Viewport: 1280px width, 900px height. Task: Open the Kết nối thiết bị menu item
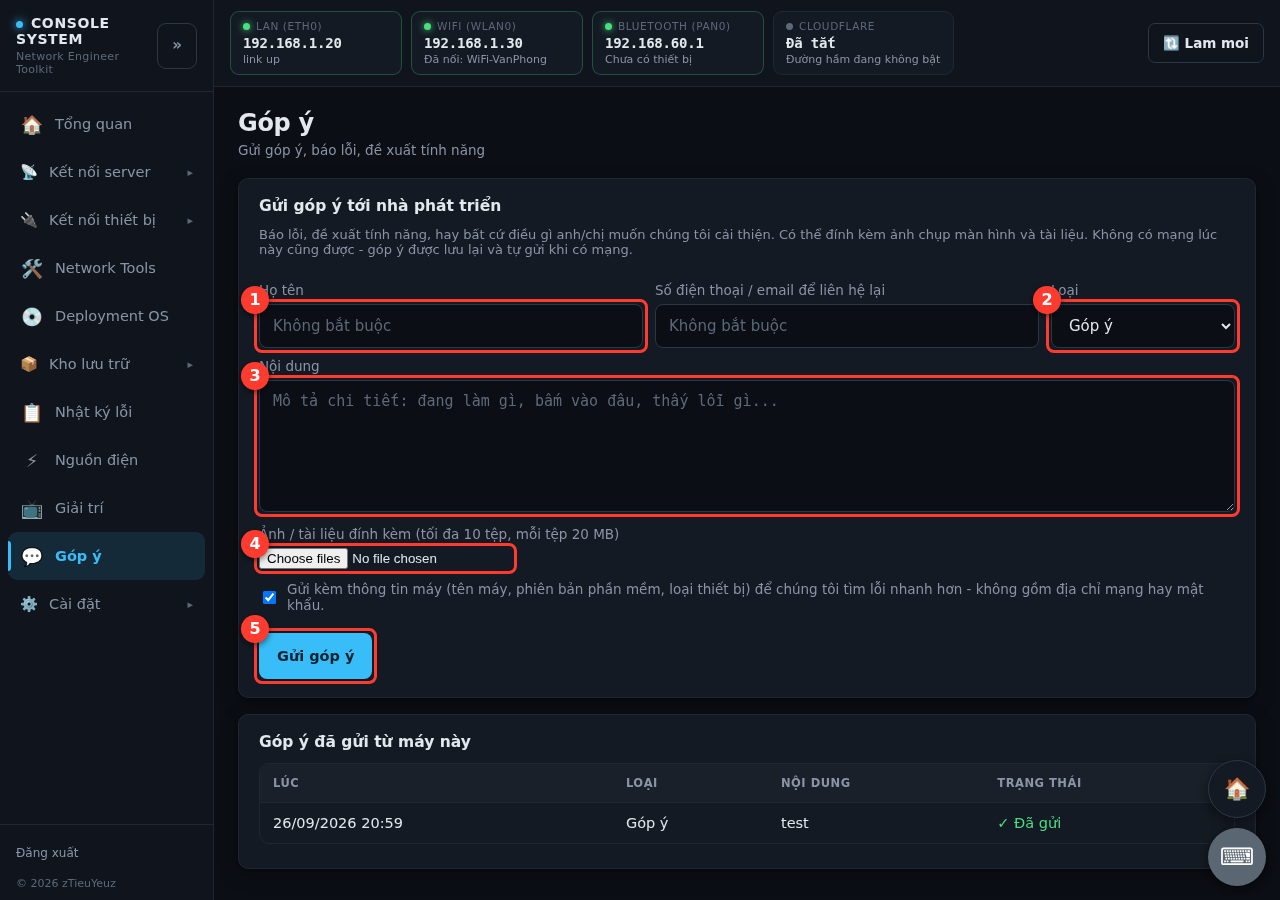click(107, 220)
